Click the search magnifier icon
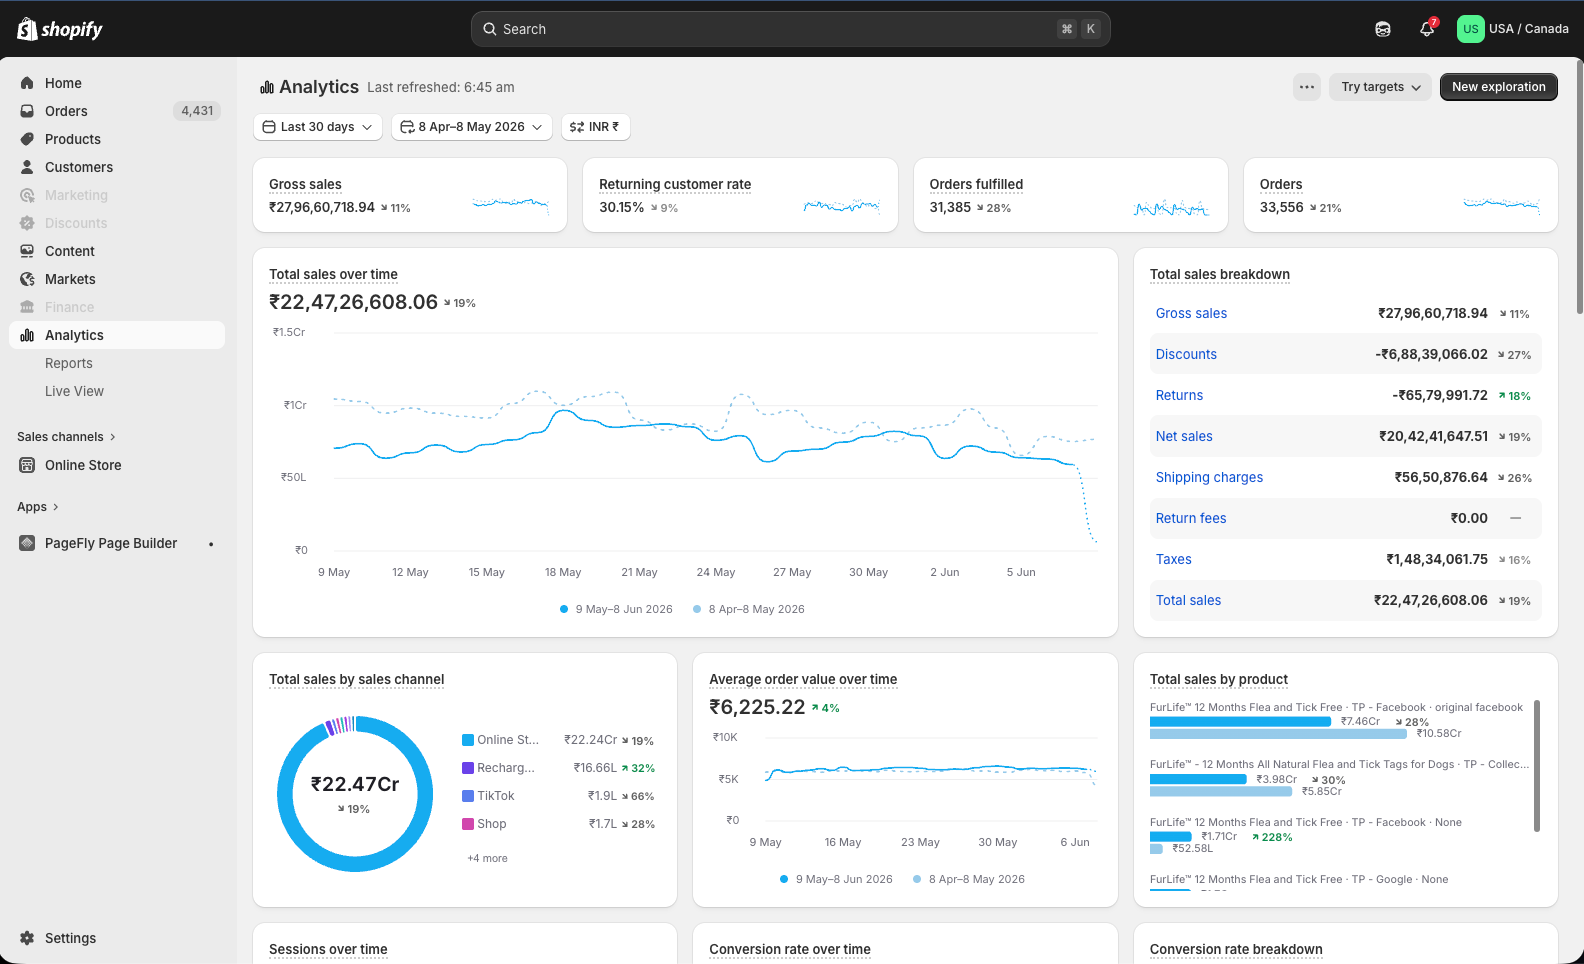 pyautogui.click(x=490, y=29)
